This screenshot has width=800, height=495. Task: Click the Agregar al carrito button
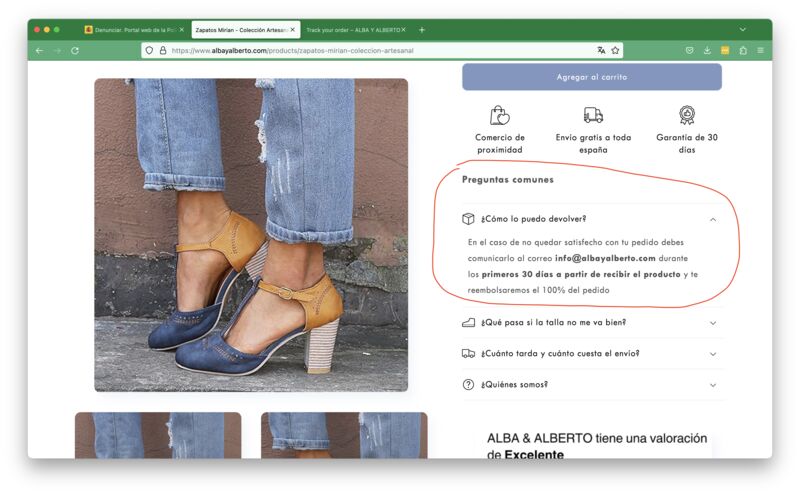click(x=592, y=77)
